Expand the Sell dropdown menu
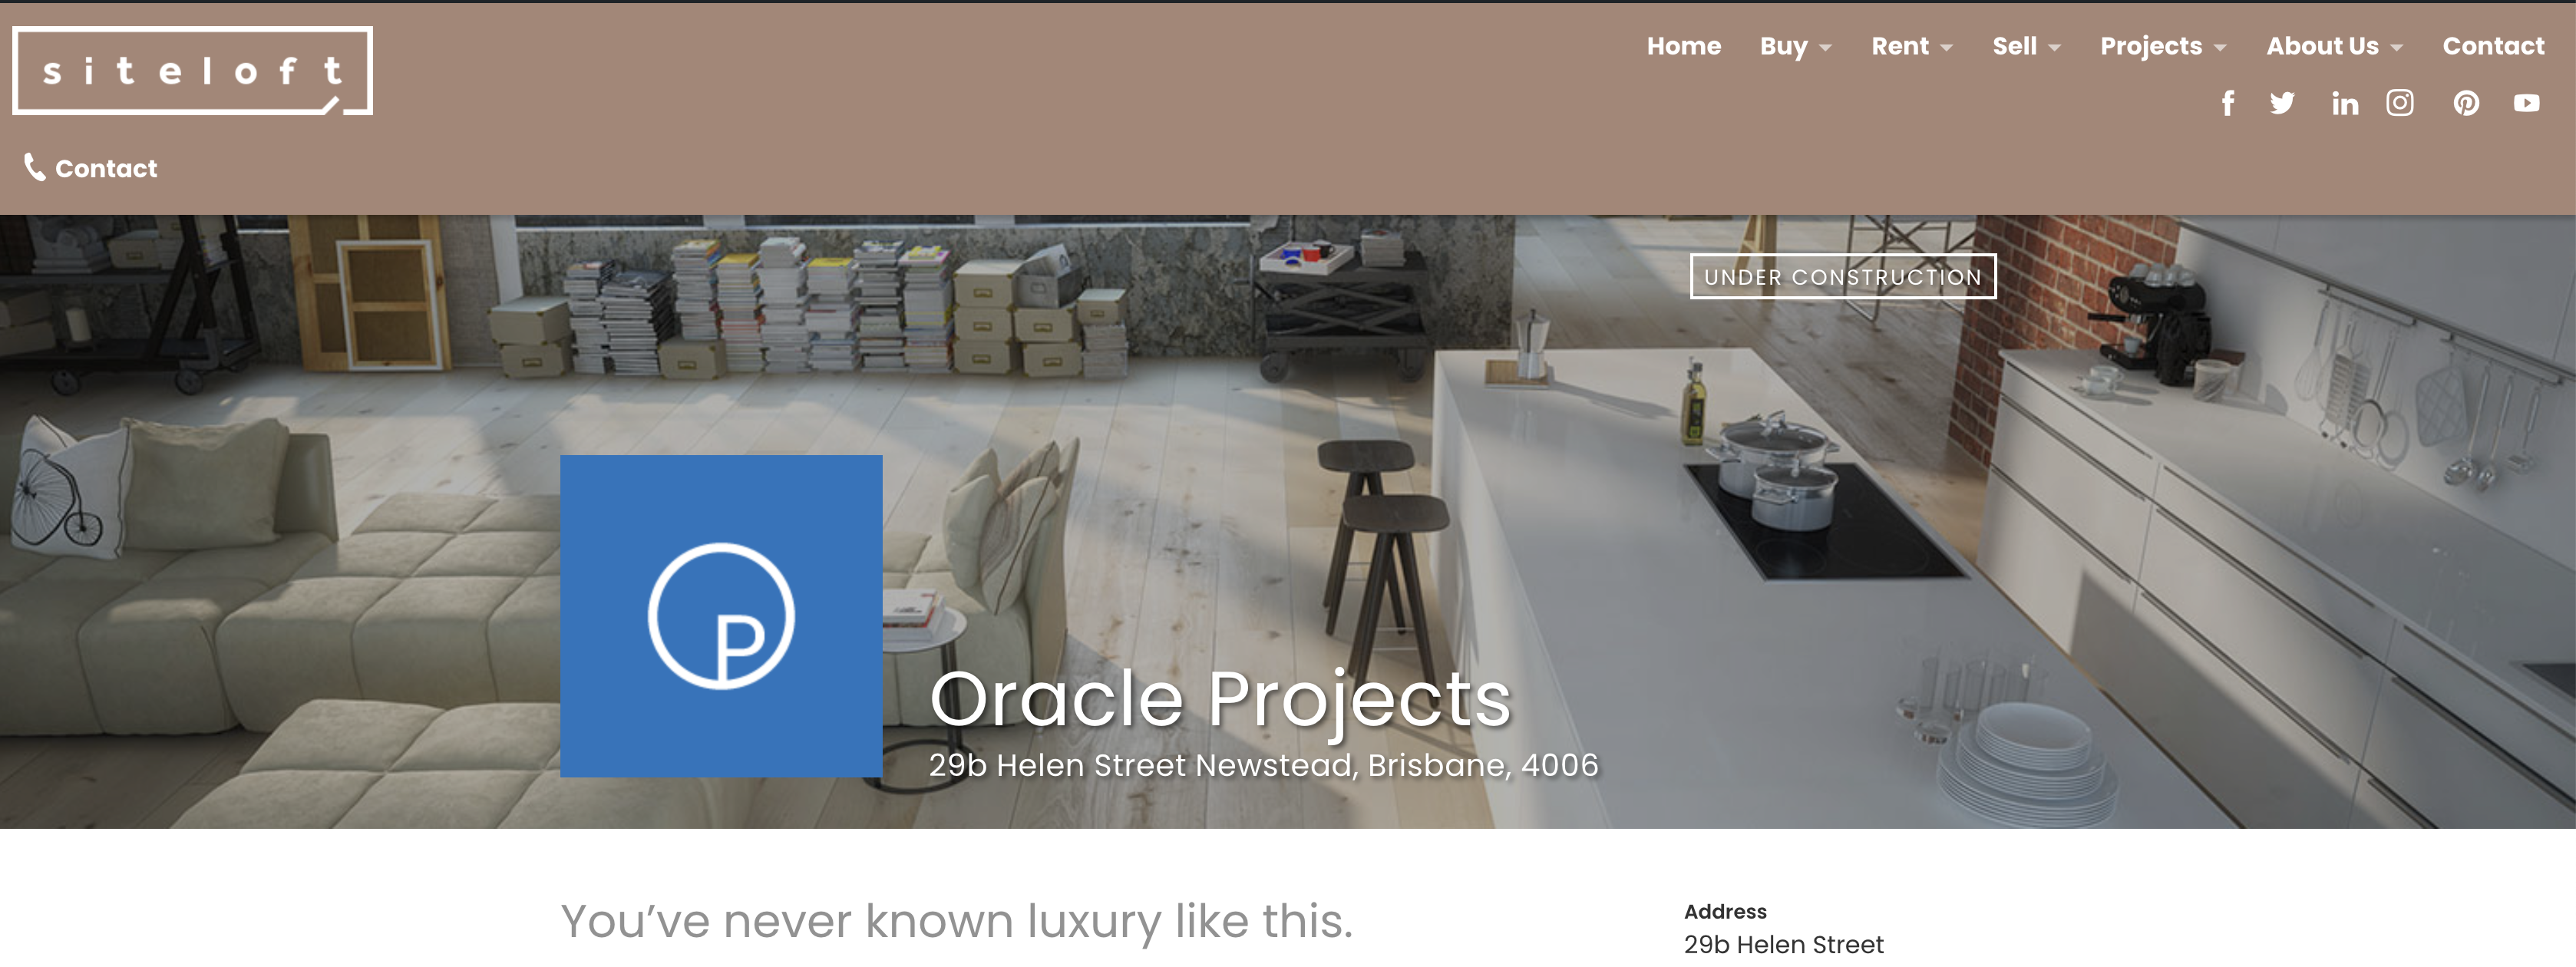Image resolution: width=2576 pixels, height=967 pixels. point(2026,46)
